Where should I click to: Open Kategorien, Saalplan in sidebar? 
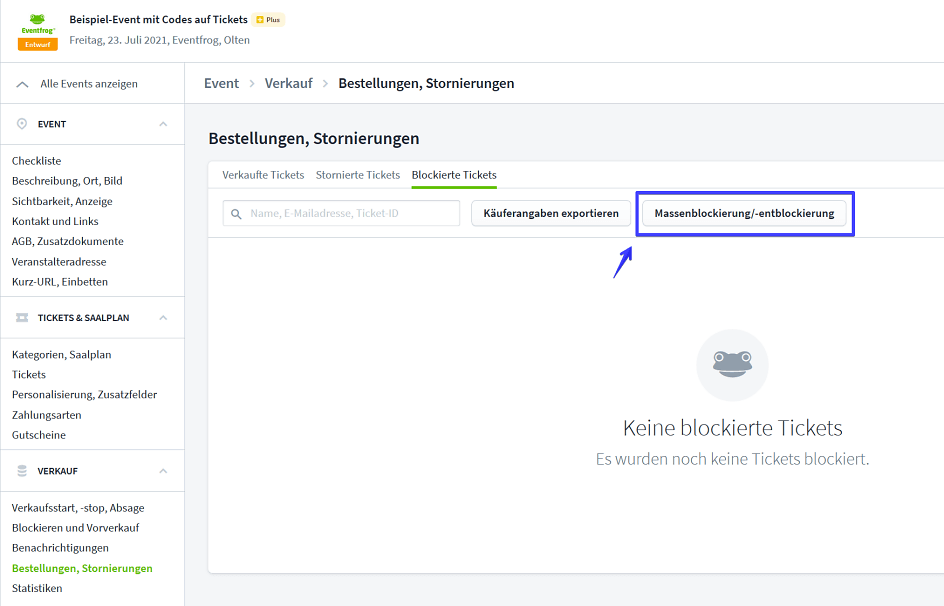pos(61,355)
